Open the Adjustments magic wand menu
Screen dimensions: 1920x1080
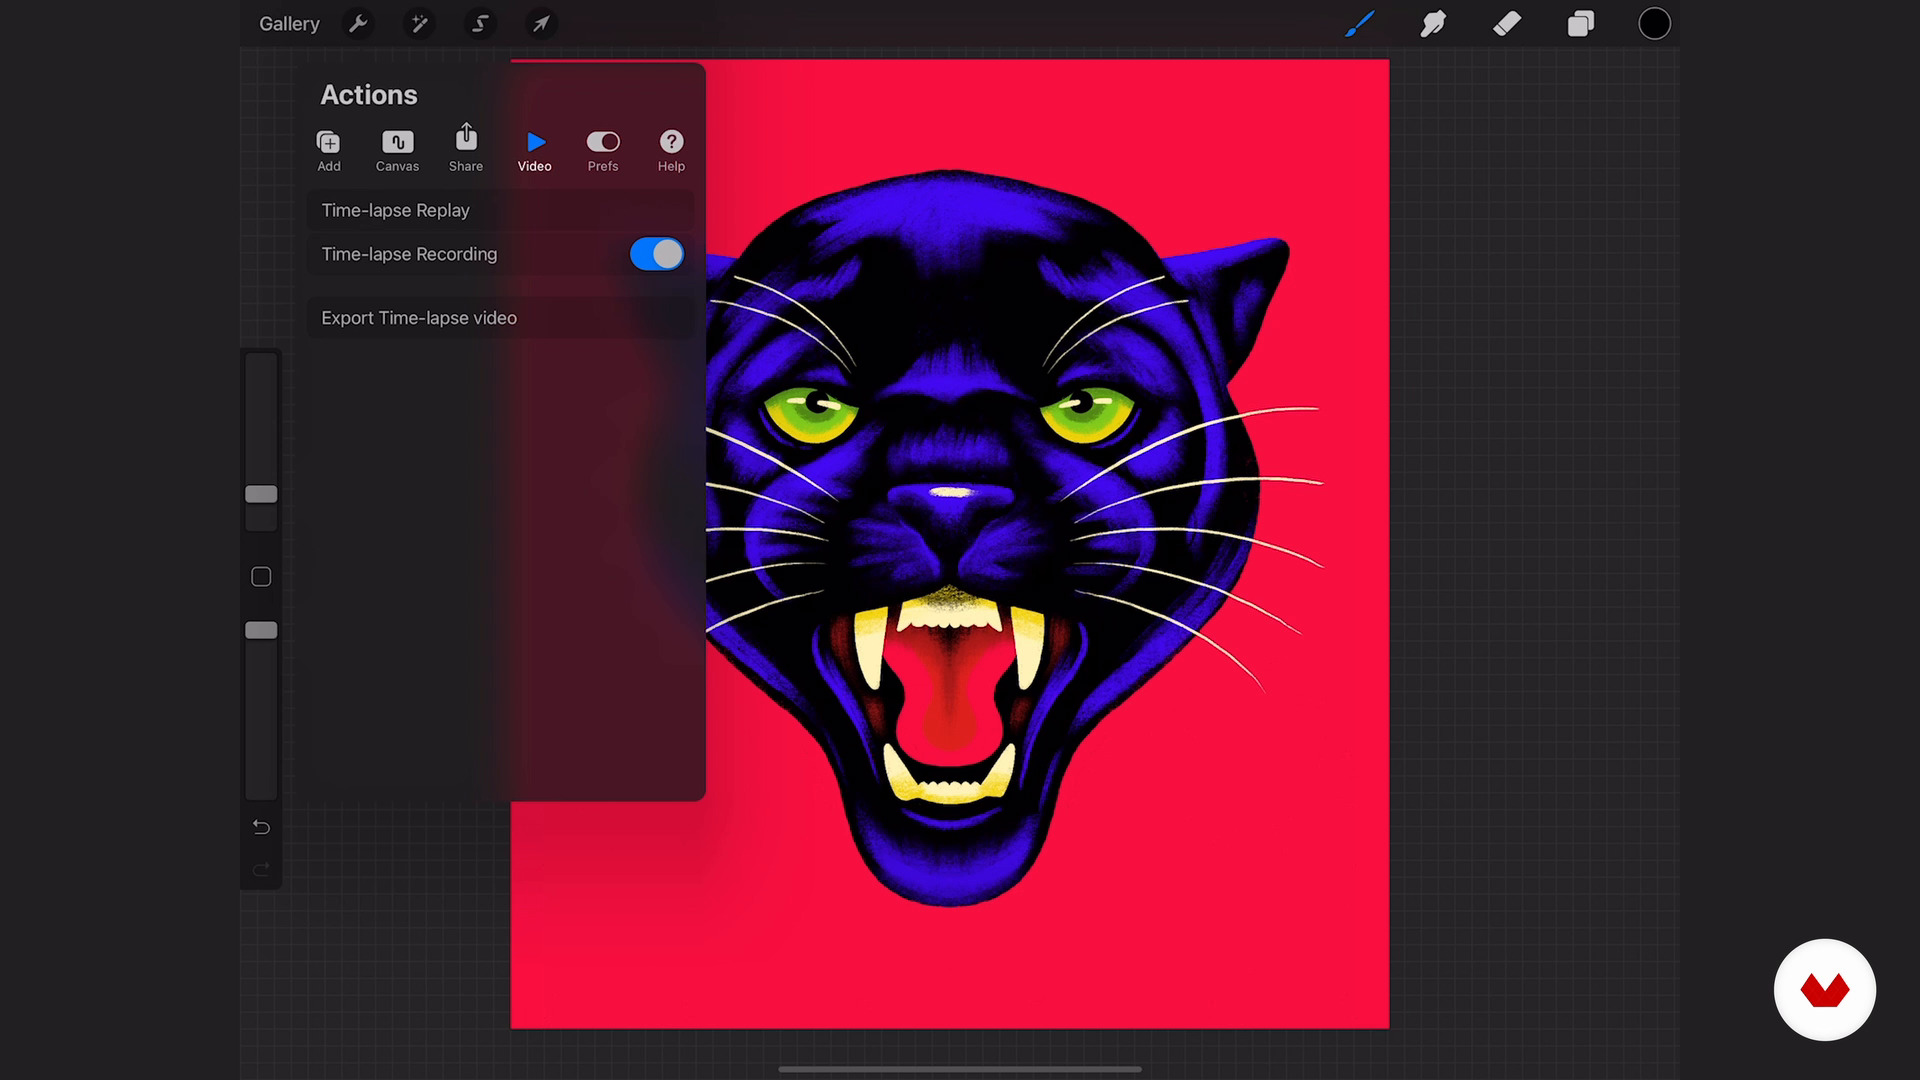click(419, 23)
